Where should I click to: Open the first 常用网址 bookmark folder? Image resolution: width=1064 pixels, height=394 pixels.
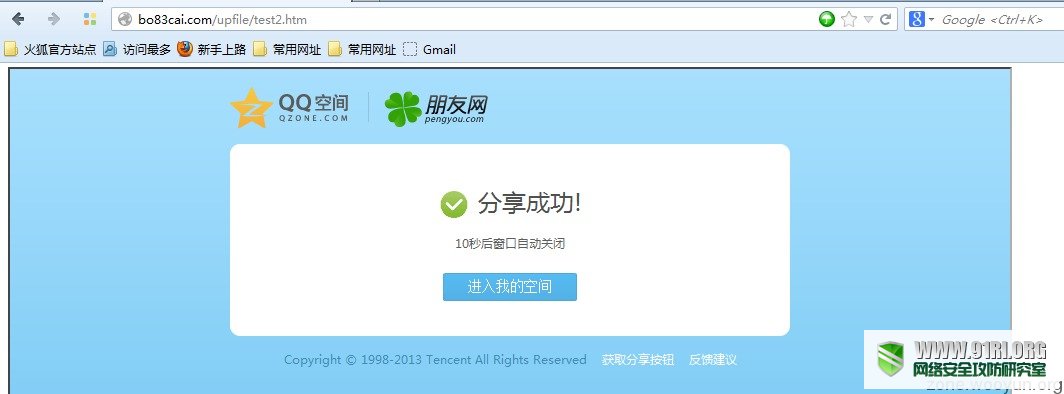coord(286,50)
